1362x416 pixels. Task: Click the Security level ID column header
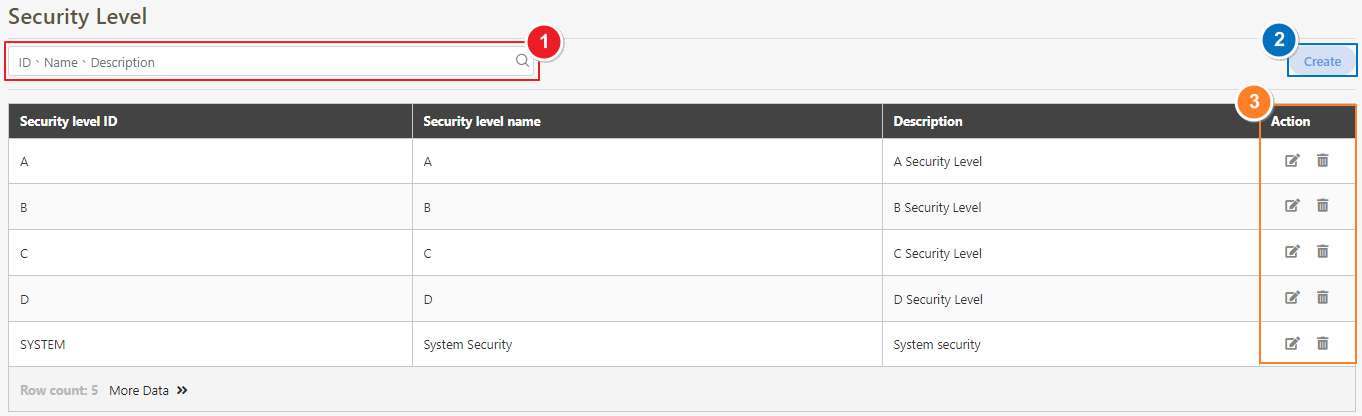70,122
